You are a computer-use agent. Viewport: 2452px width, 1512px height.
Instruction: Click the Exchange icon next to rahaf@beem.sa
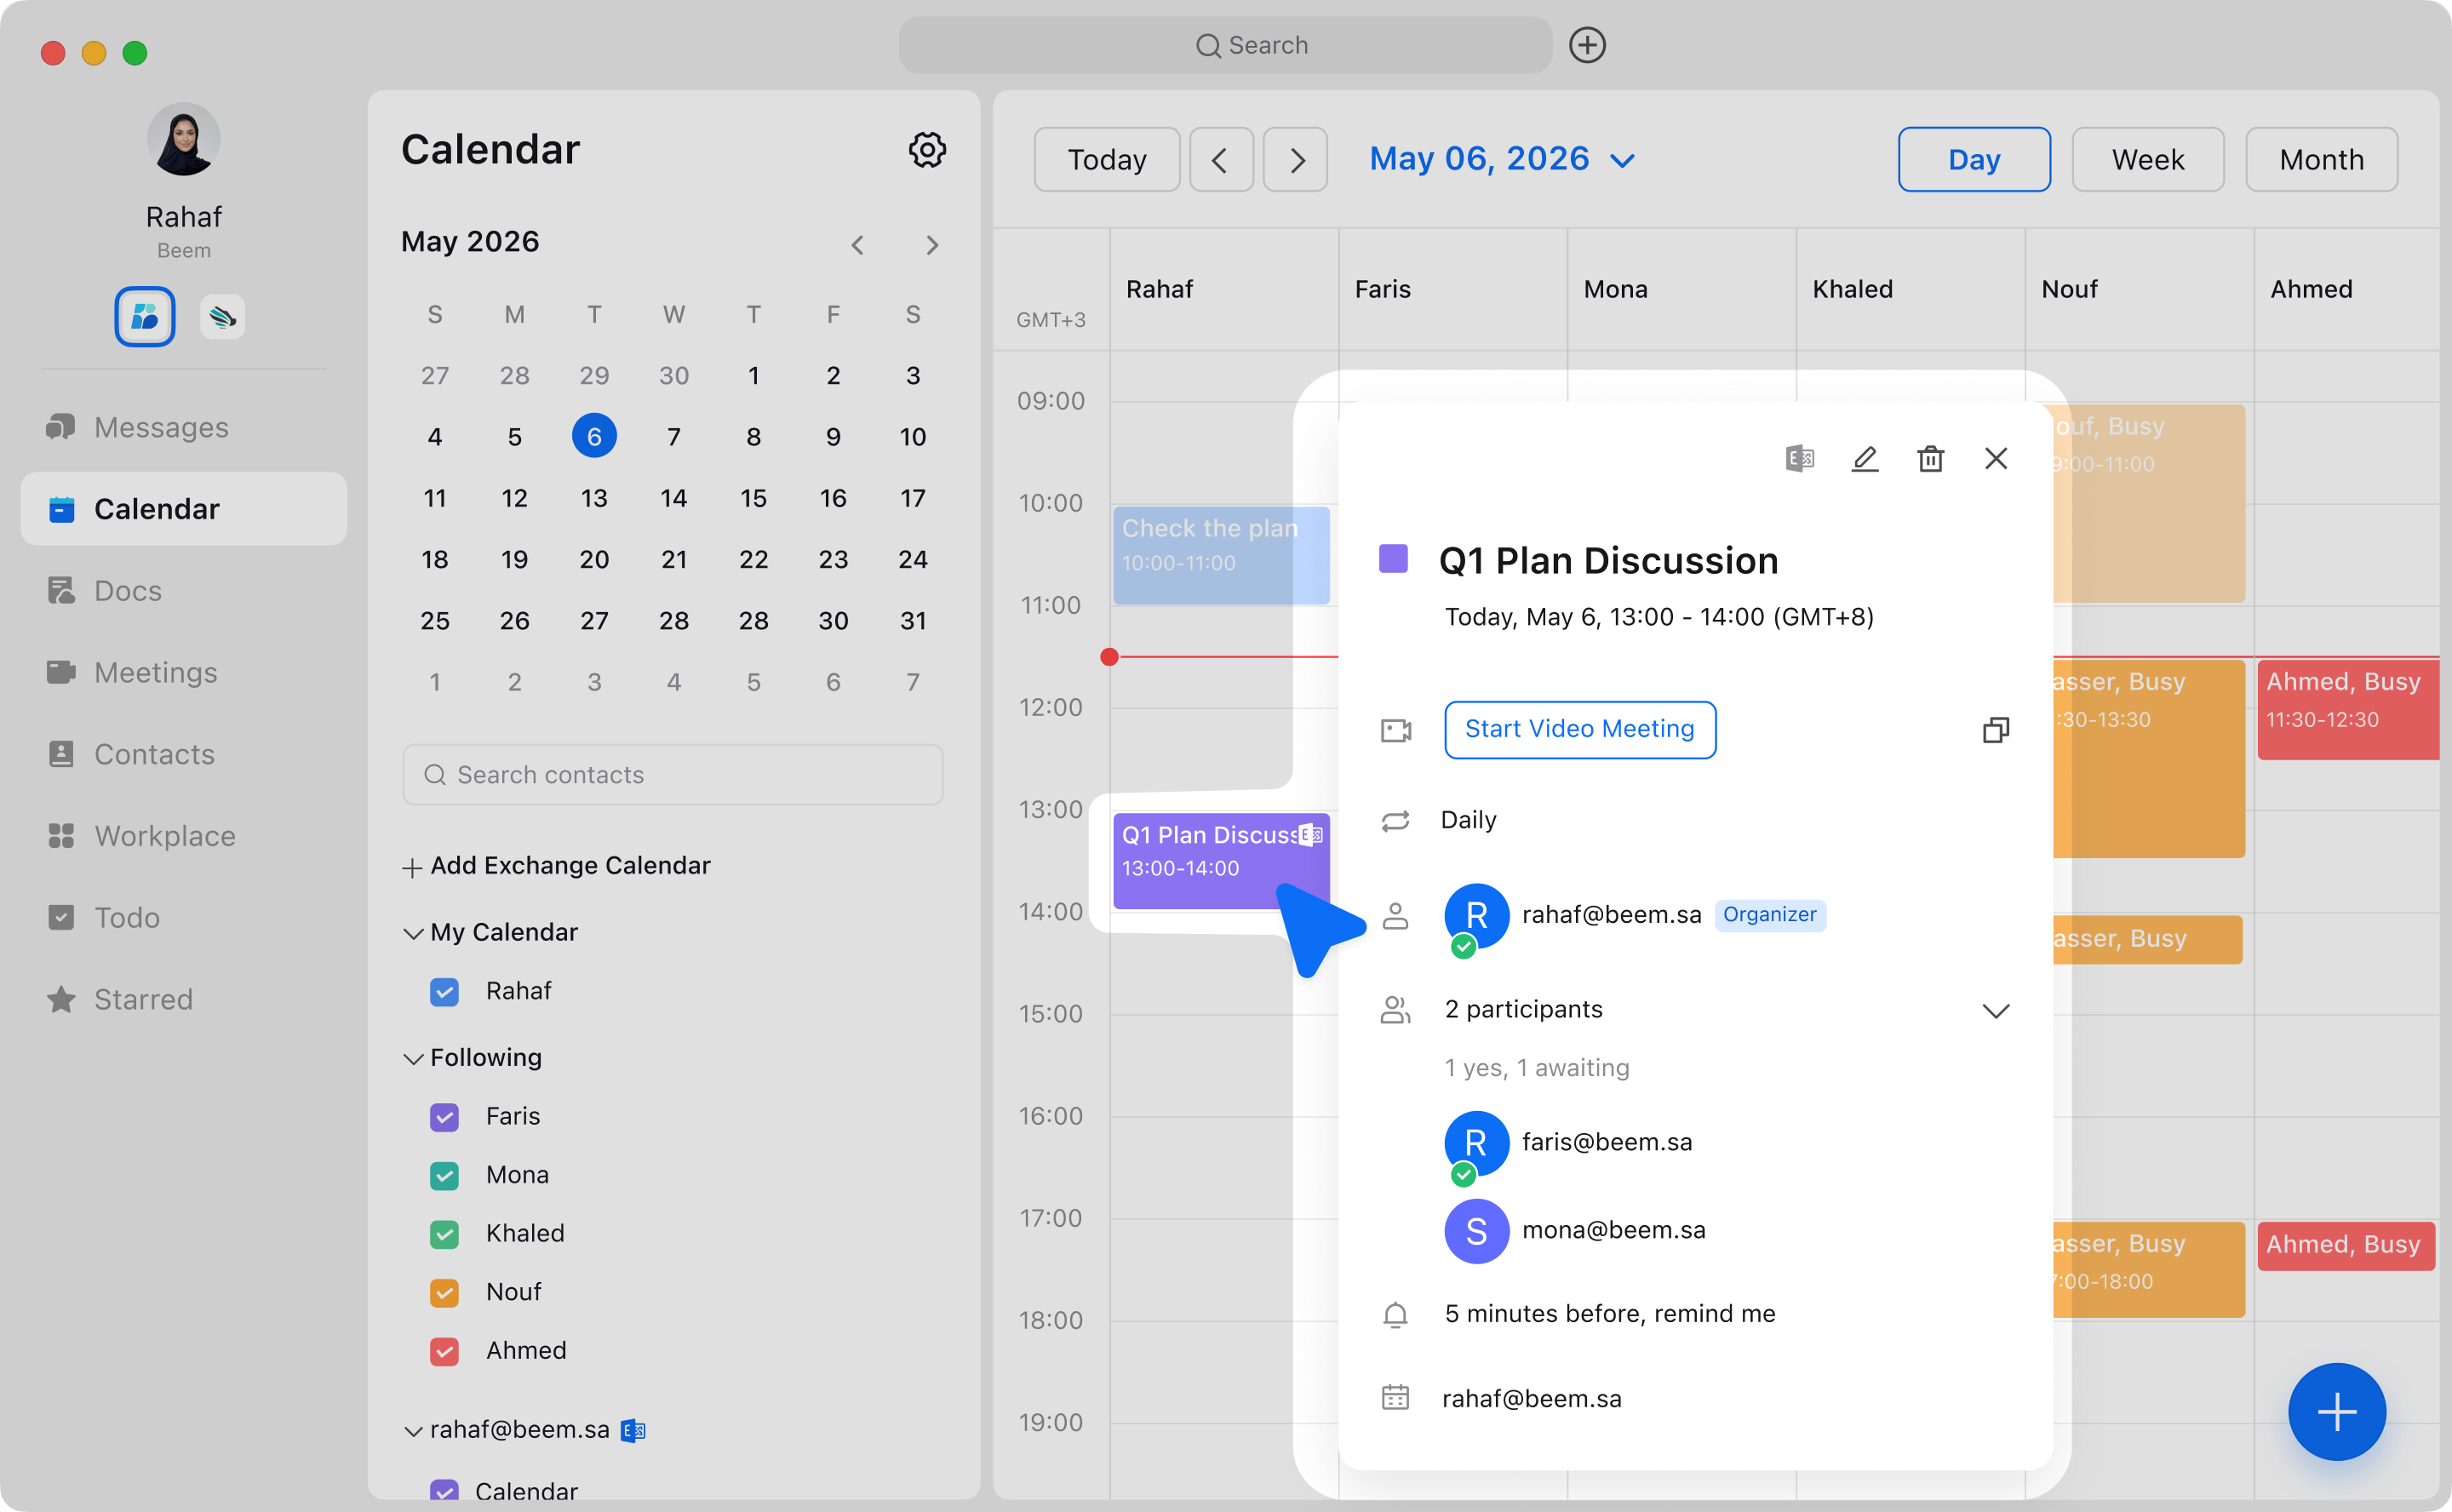[633, 1430]
